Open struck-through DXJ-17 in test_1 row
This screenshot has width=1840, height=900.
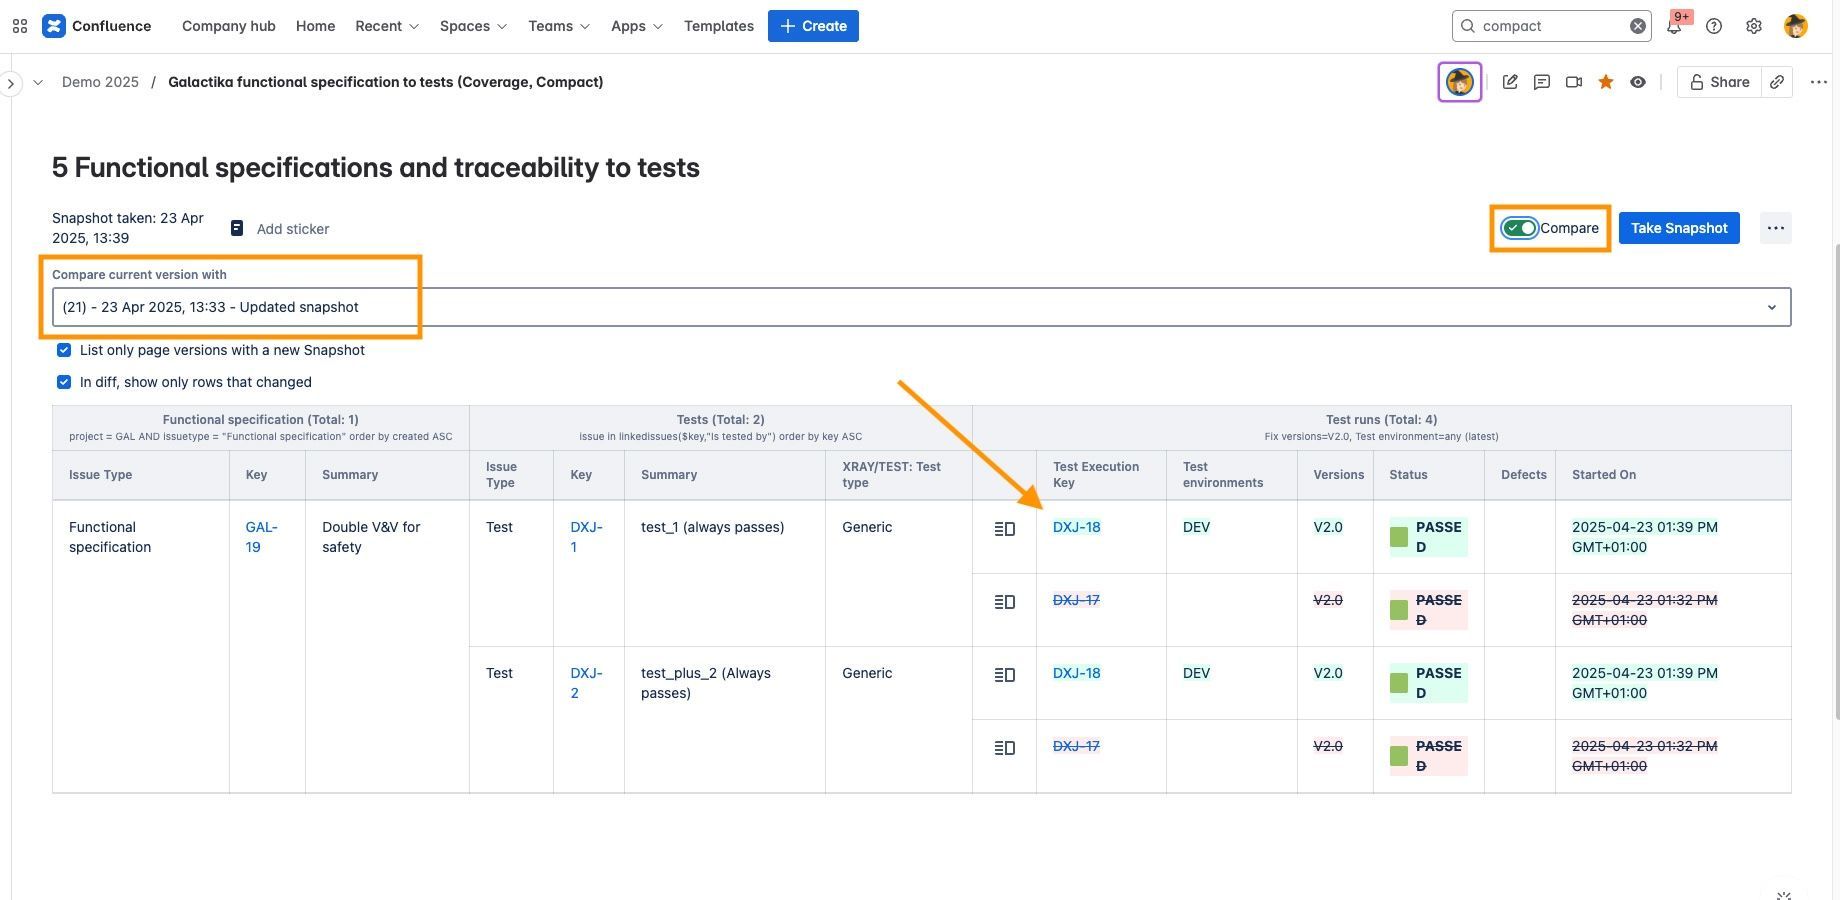[1076, 600]
